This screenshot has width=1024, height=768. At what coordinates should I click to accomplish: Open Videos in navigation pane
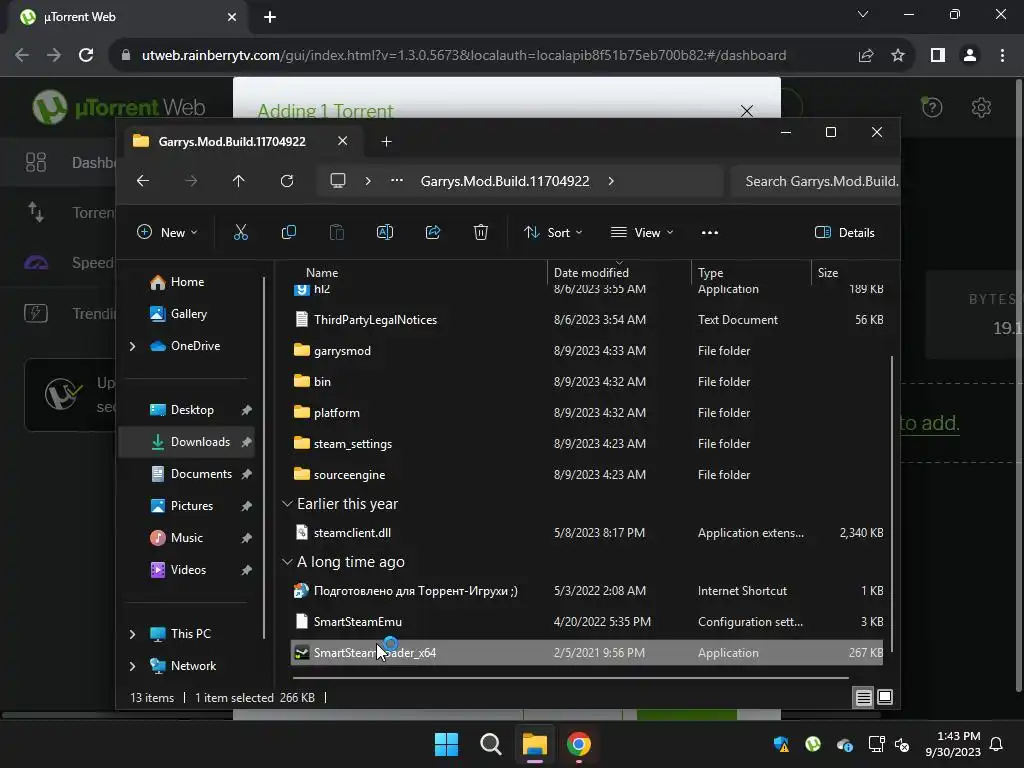click(187, 570)
